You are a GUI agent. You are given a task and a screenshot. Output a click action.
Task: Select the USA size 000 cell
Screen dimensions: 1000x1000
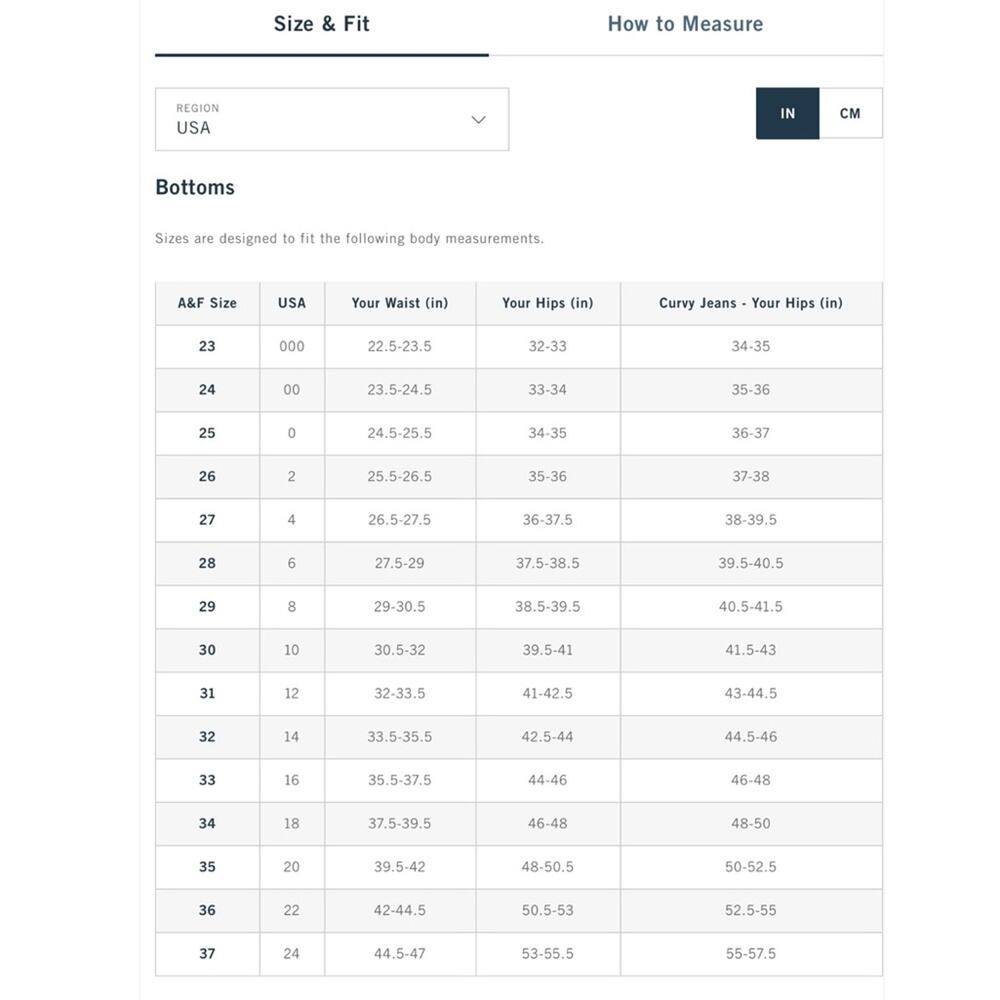point(292,346)
